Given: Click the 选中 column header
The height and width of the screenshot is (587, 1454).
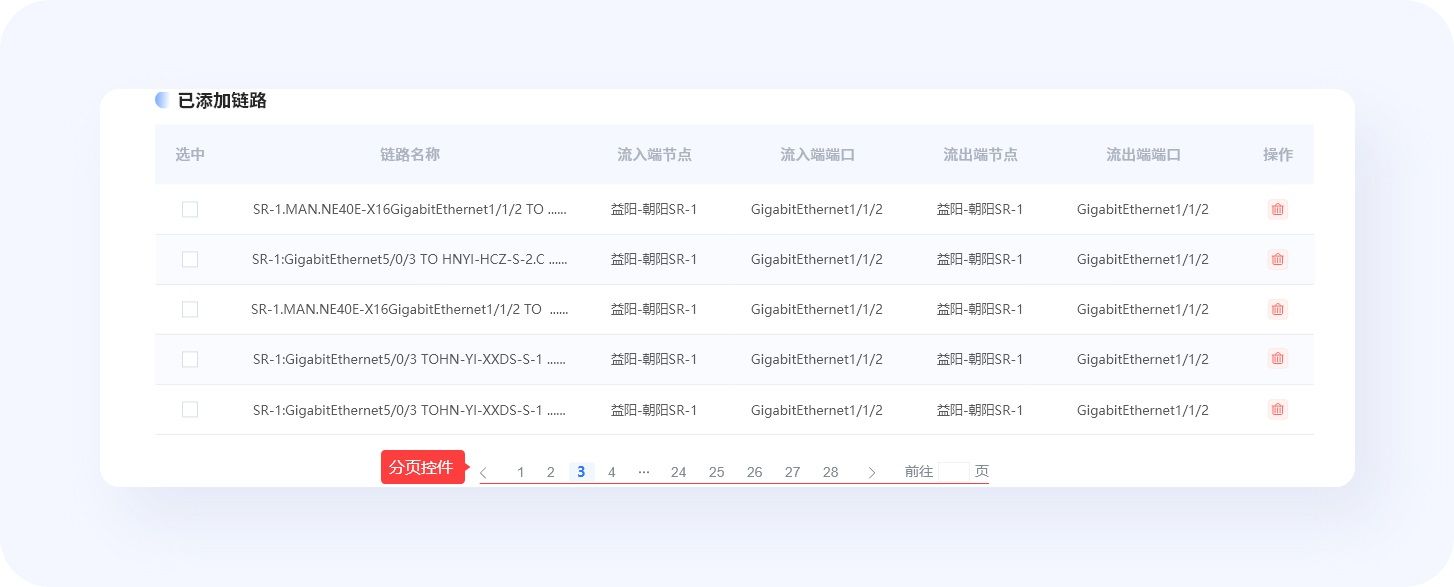Looking at the screenshot, I should click(190, 154).
